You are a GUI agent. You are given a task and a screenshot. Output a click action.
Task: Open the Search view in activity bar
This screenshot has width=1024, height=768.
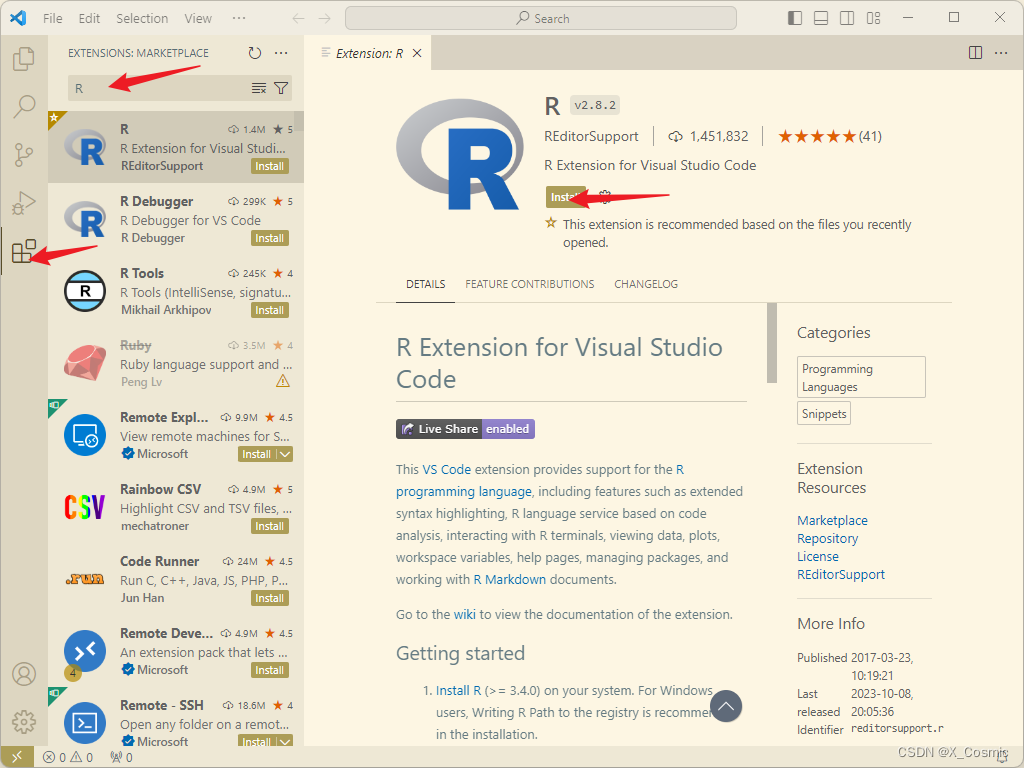[24, 106]
